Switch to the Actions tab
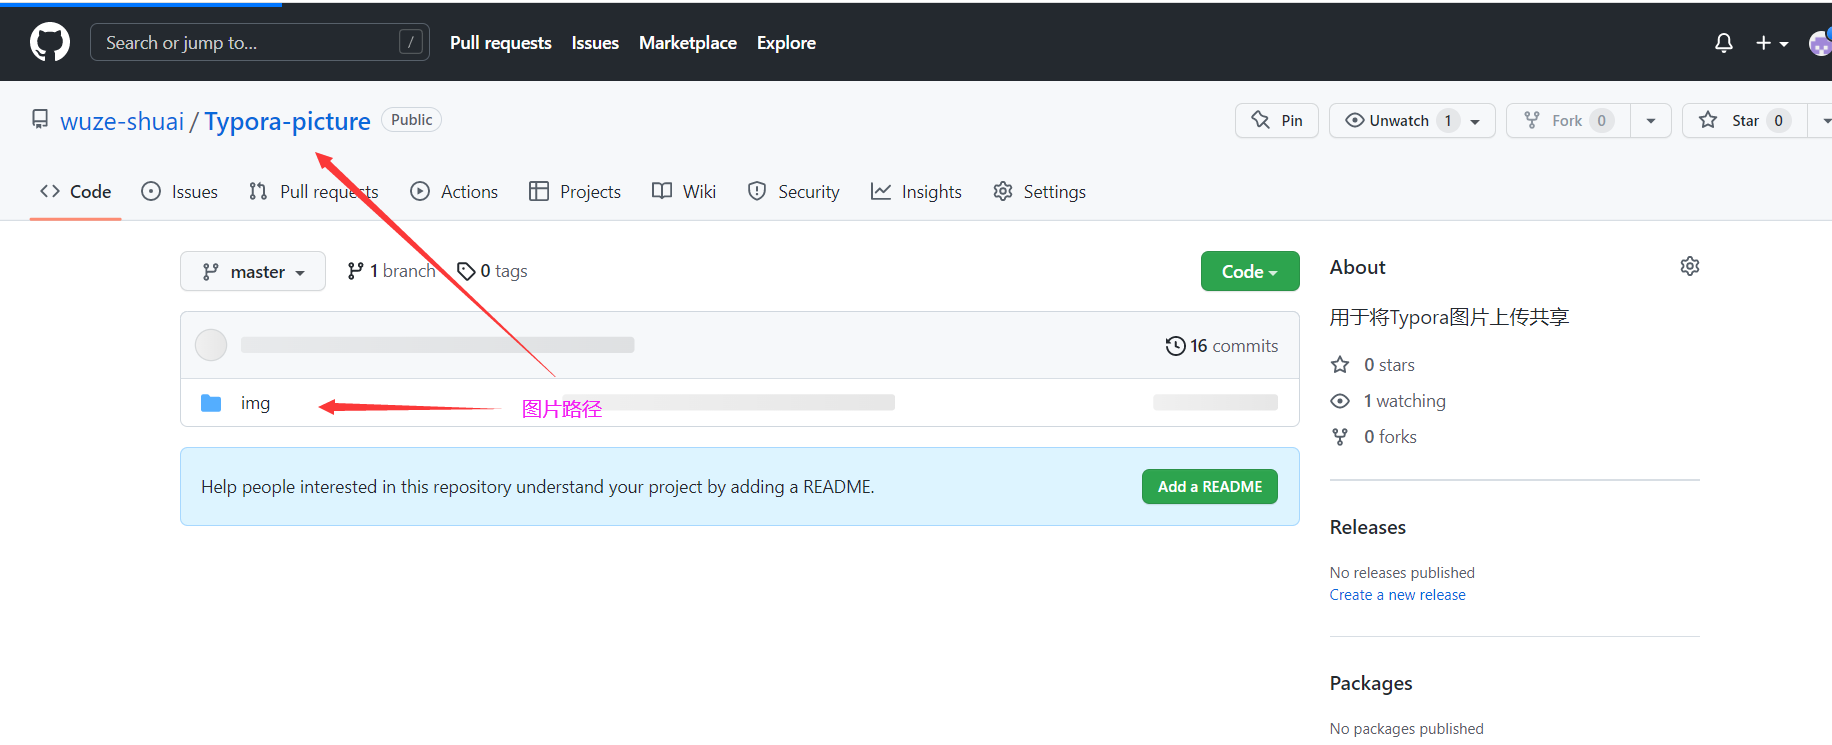The width and height of the screenshot is (1832, 745). pos(454,191)
